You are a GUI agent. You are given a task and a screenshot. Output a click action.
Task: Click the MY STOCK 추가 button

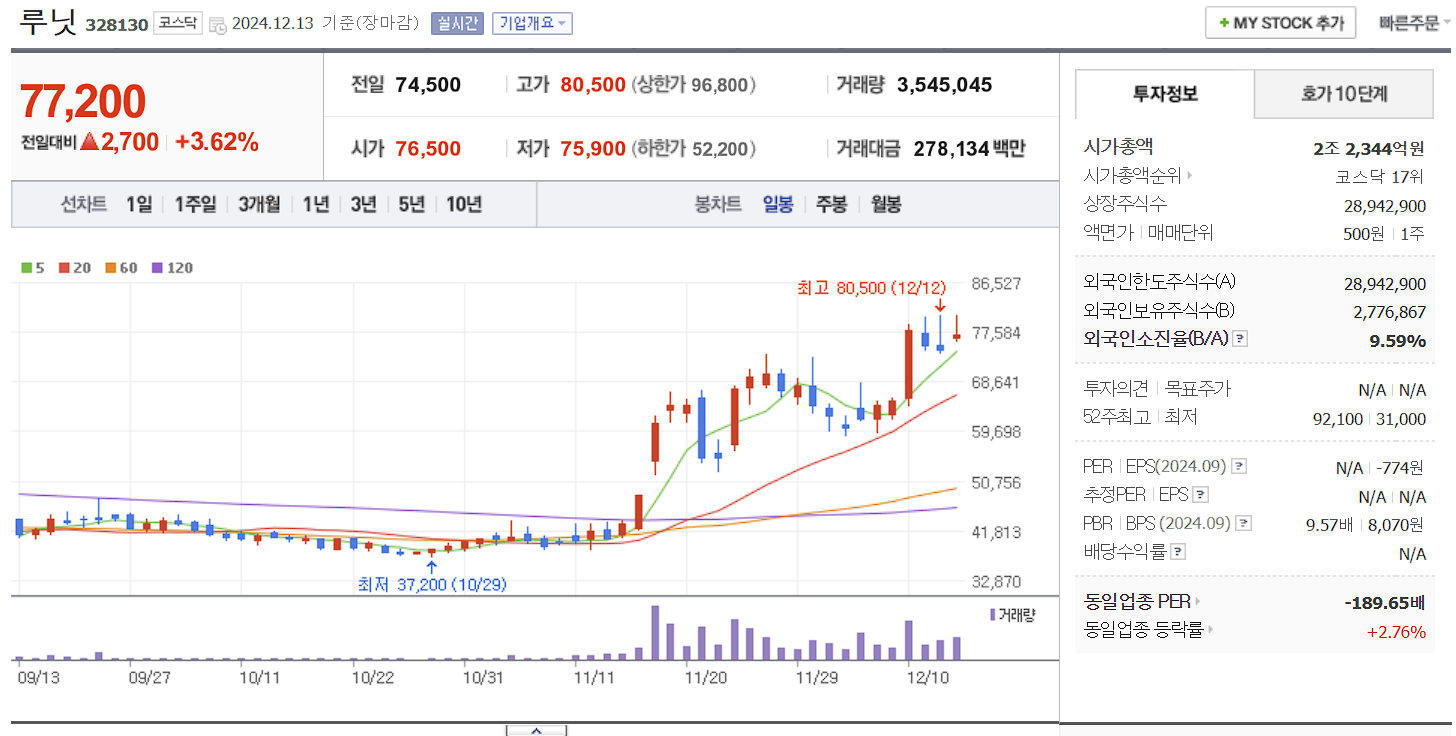click(x=1280, y=22)
